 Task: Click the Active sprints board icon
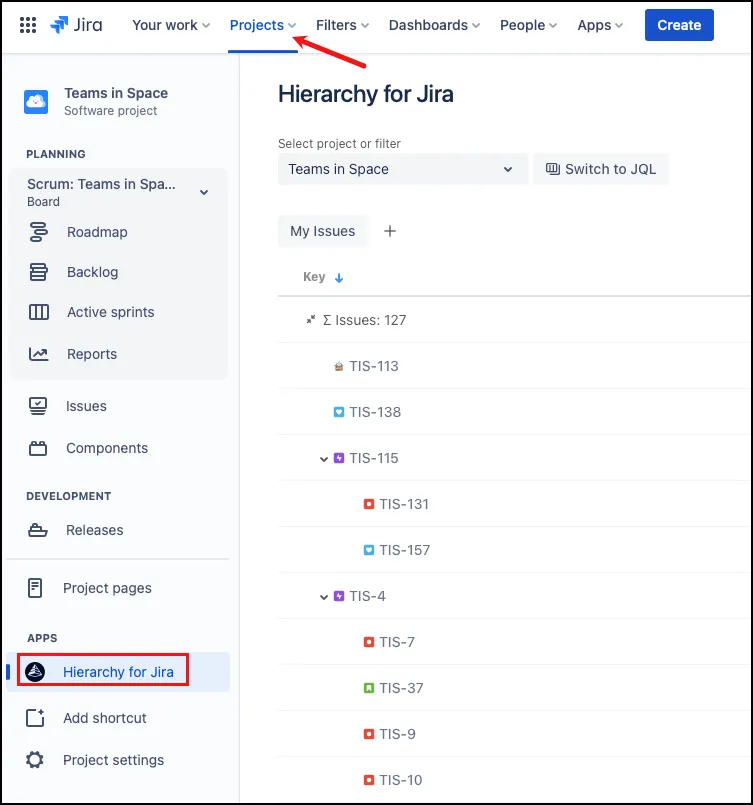click(x=38, y=312)
